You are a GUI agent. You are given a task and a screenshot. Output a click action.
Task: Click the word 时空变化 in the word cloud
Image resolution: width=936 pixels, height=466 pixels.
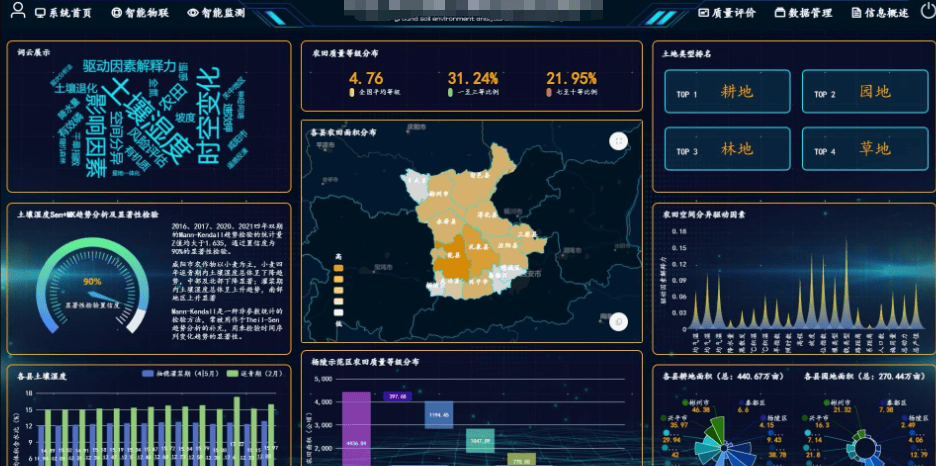pyautogui.click(x=209, y=117)
